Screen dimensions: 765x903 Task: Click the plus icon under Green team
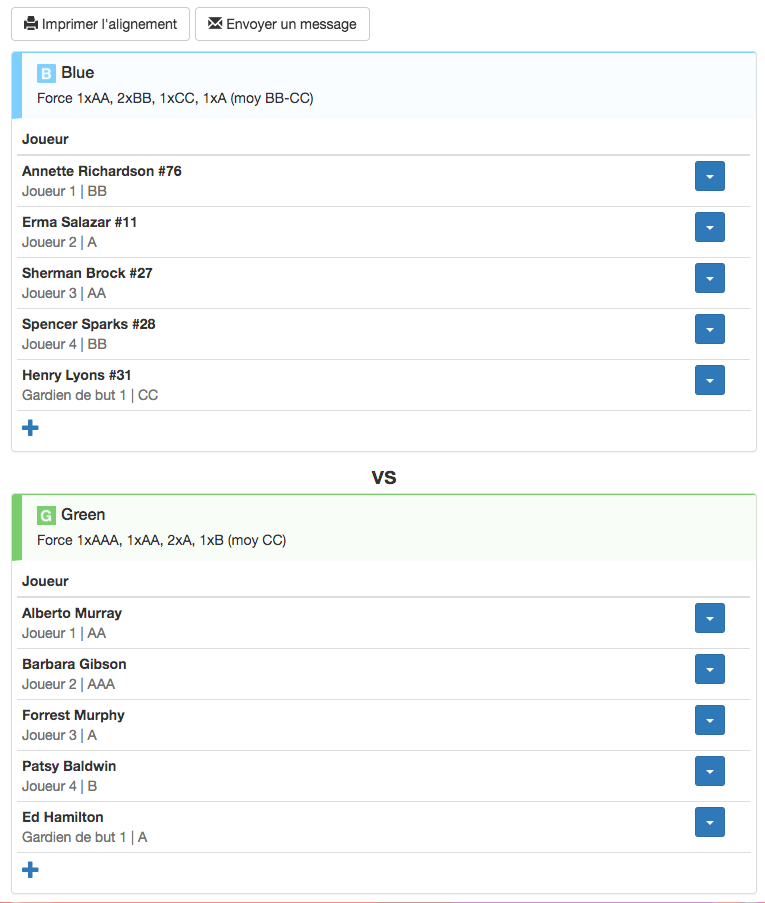point(30,870)
